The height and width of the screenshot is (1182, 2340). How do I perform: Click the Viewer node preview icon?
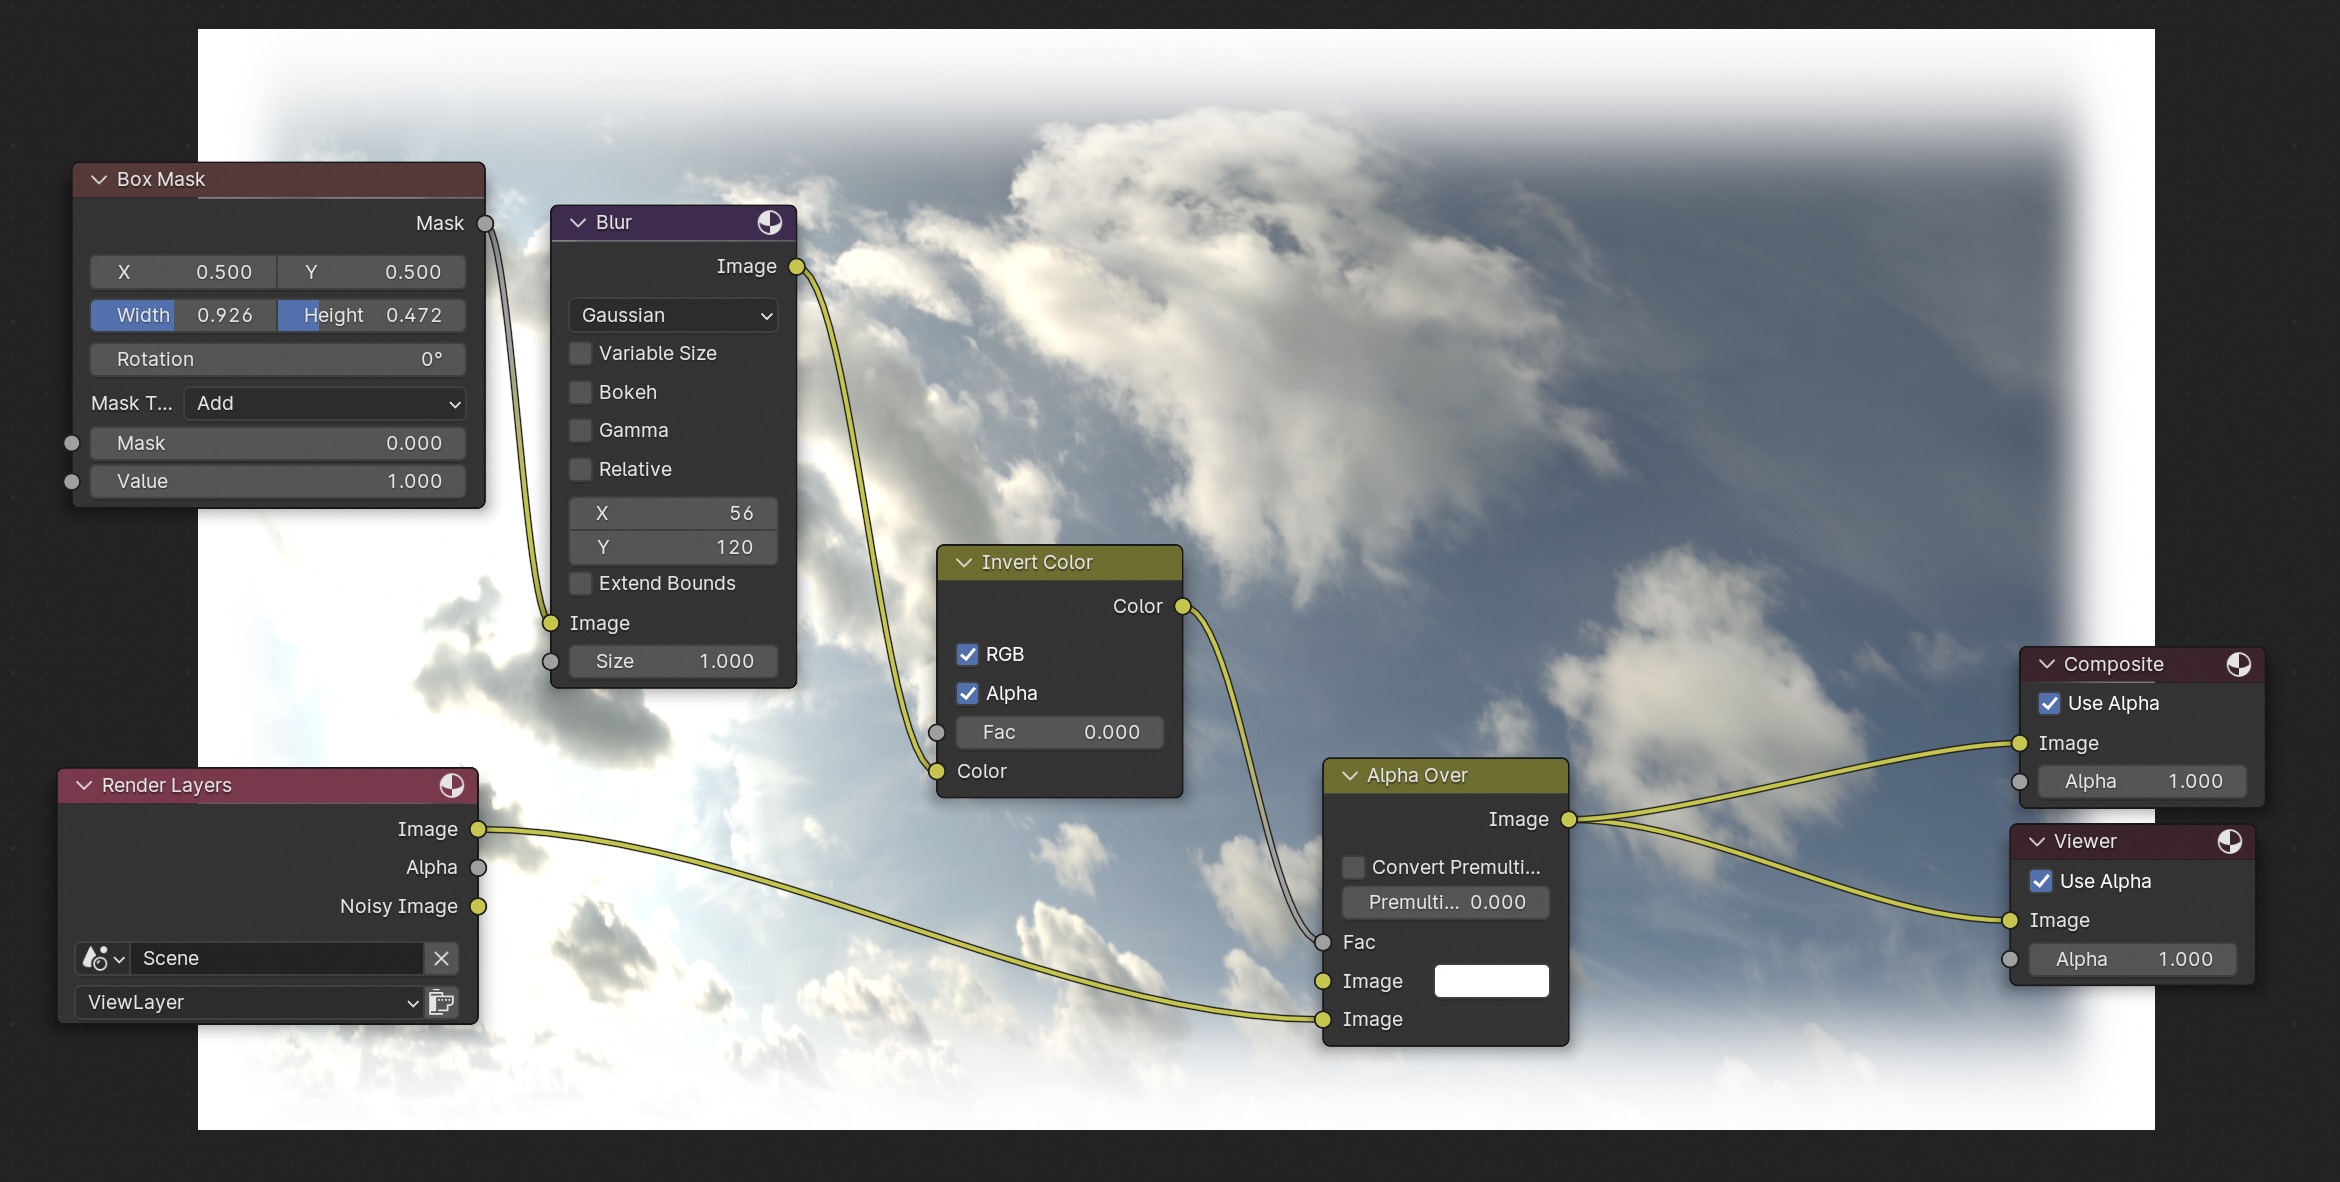(2229, 841)
